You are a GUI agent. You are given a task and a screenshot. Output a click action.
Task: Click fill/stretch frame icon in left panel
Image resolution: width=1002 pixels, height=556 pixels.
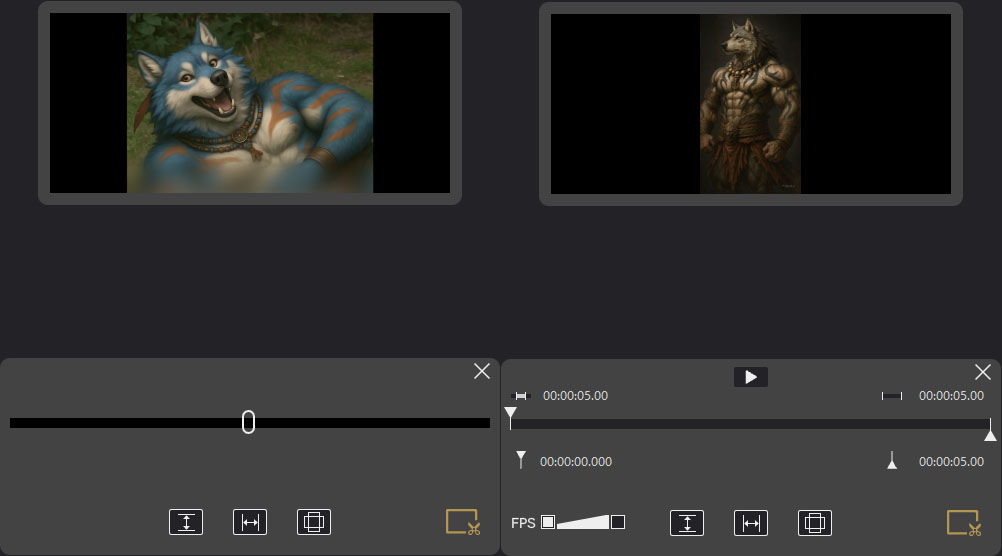pyautogui.click(x=314, y=522)
